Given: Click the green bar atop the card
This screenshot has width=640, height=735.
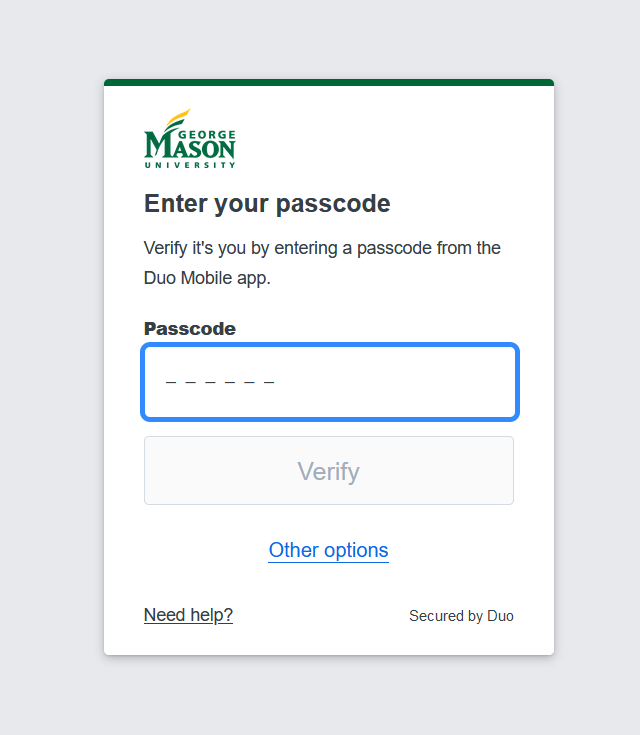Looking at the screenshot, I should click(x=329, y=82).
